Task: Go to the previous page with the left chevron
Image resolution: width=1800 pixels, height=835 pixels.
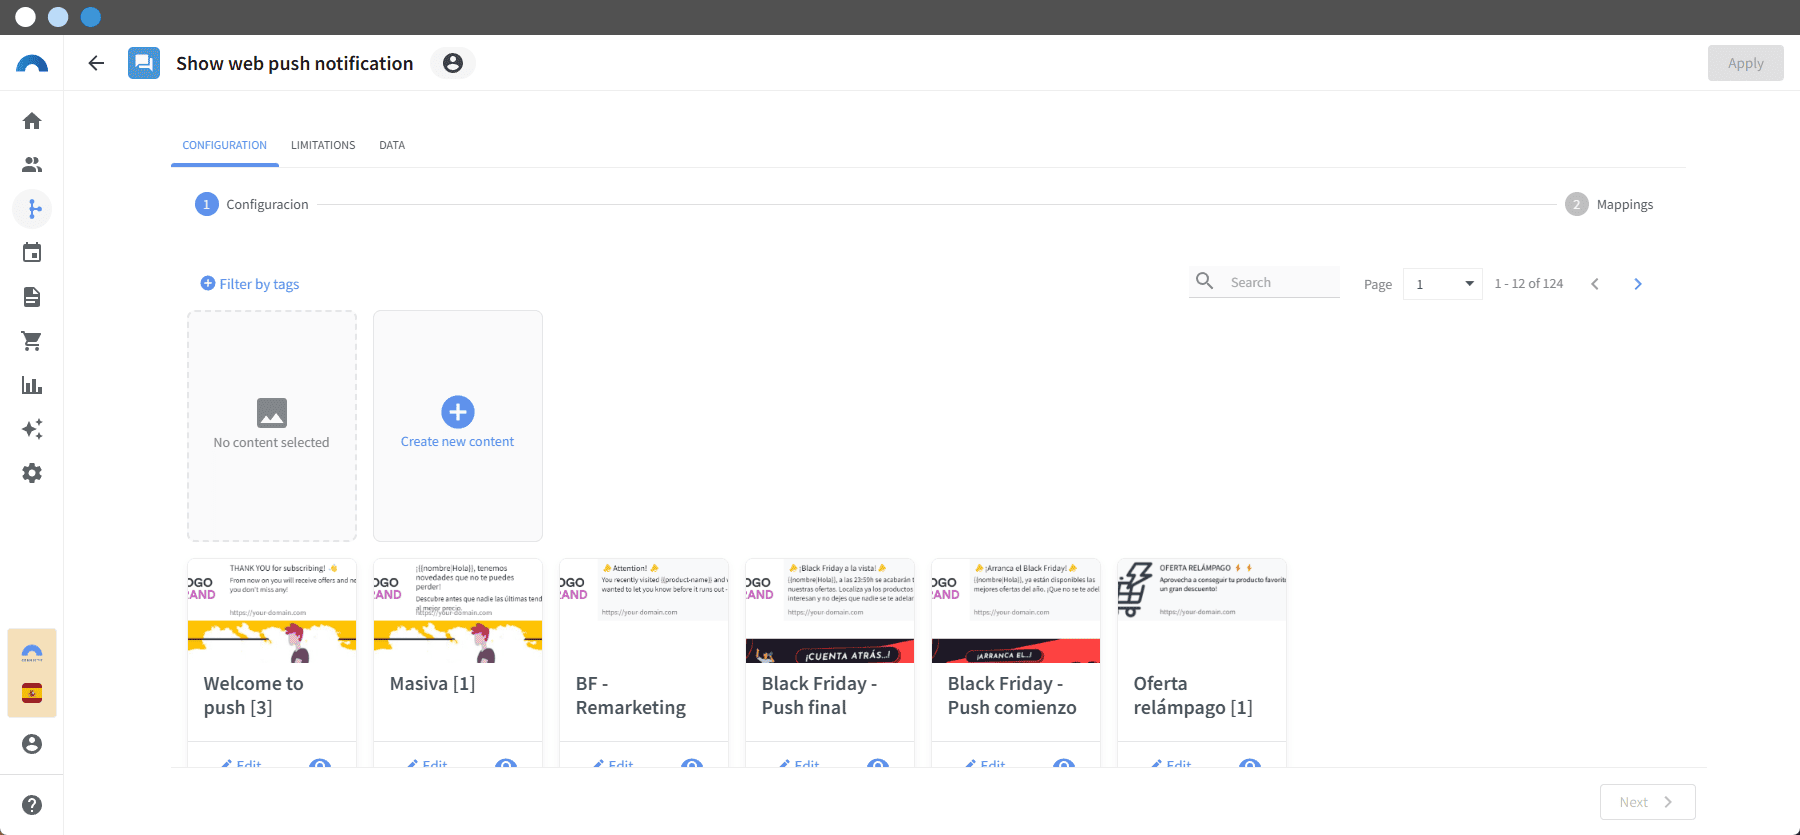Action: [x=1595, y=284]
